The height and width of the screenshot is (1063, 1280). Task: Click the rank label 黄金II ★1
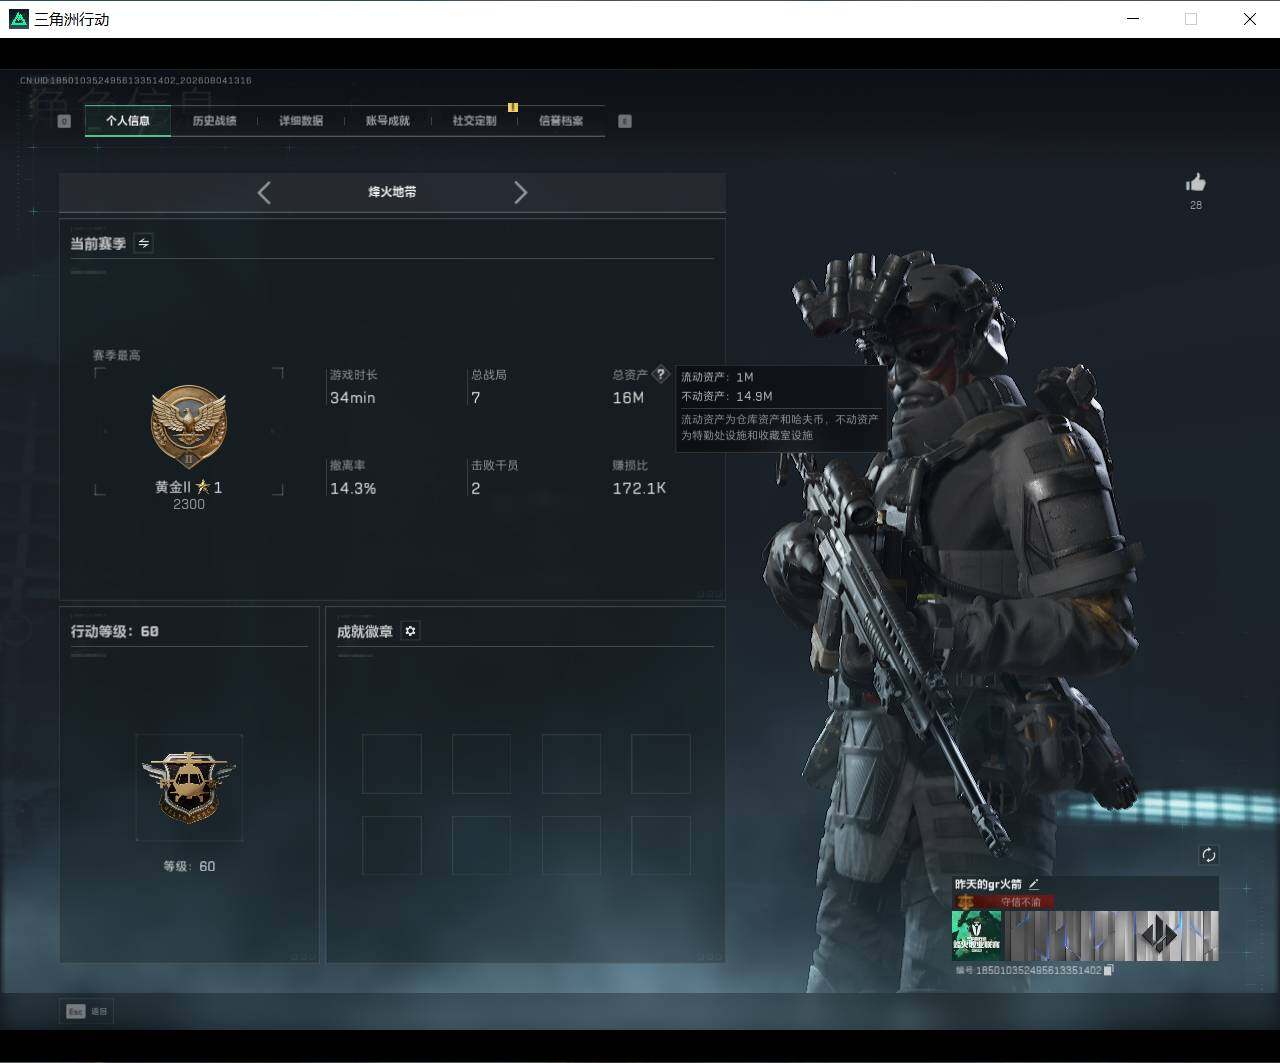click(x=189, y=487)
